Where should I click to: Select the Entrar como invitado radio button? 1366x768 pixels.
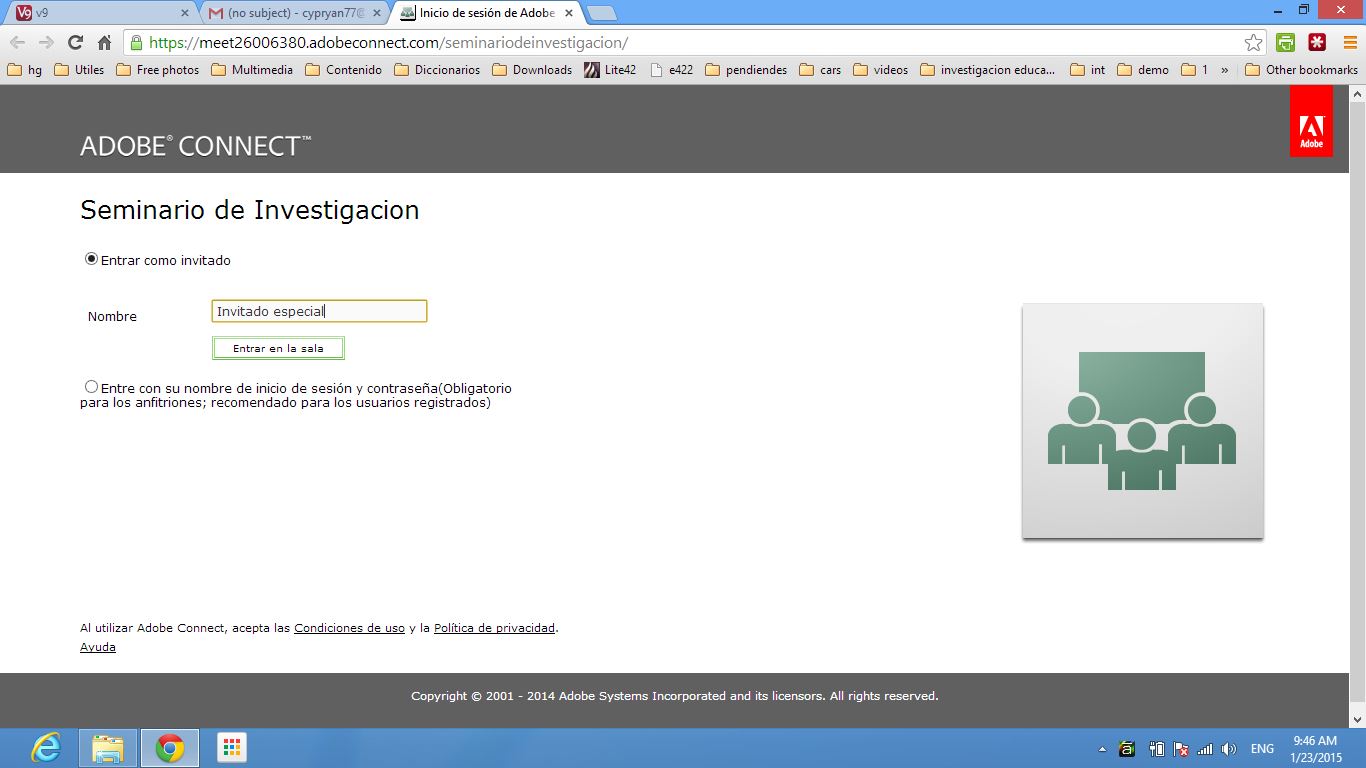click(92, 259)
